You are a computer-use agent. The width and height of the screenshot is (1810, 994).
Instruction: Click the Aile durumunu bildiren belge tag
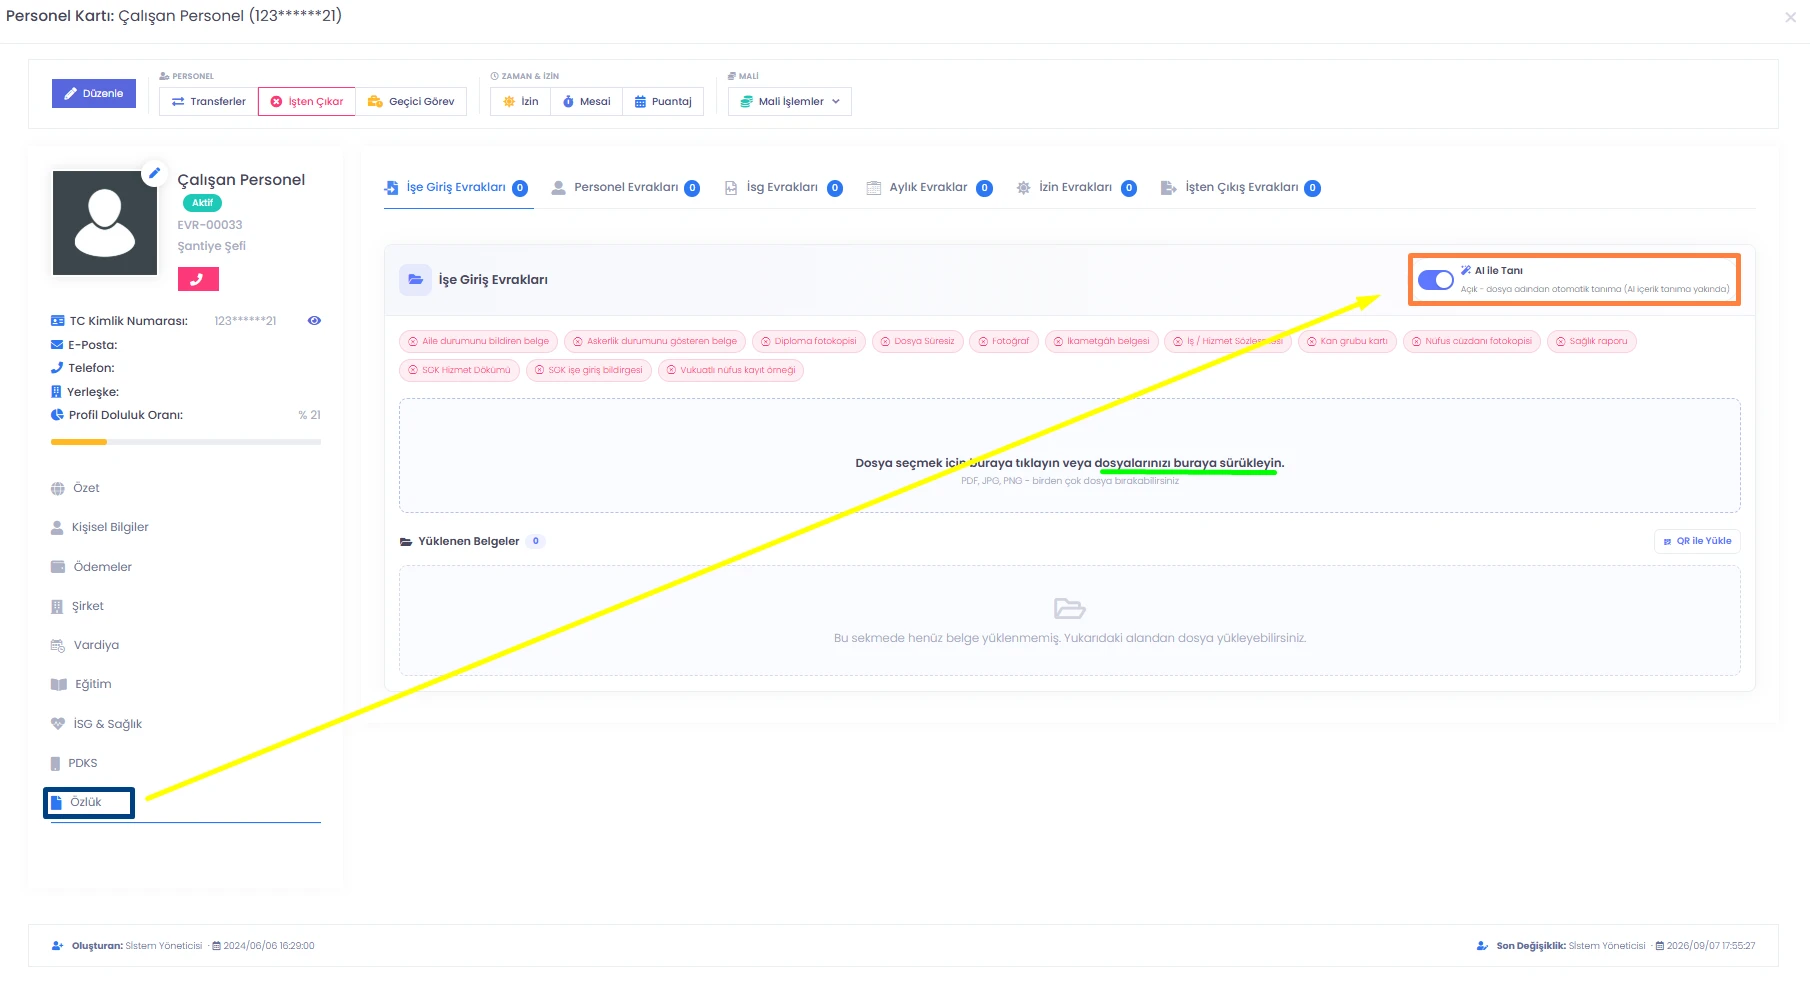pyautogui.click(x=478, y=341)
